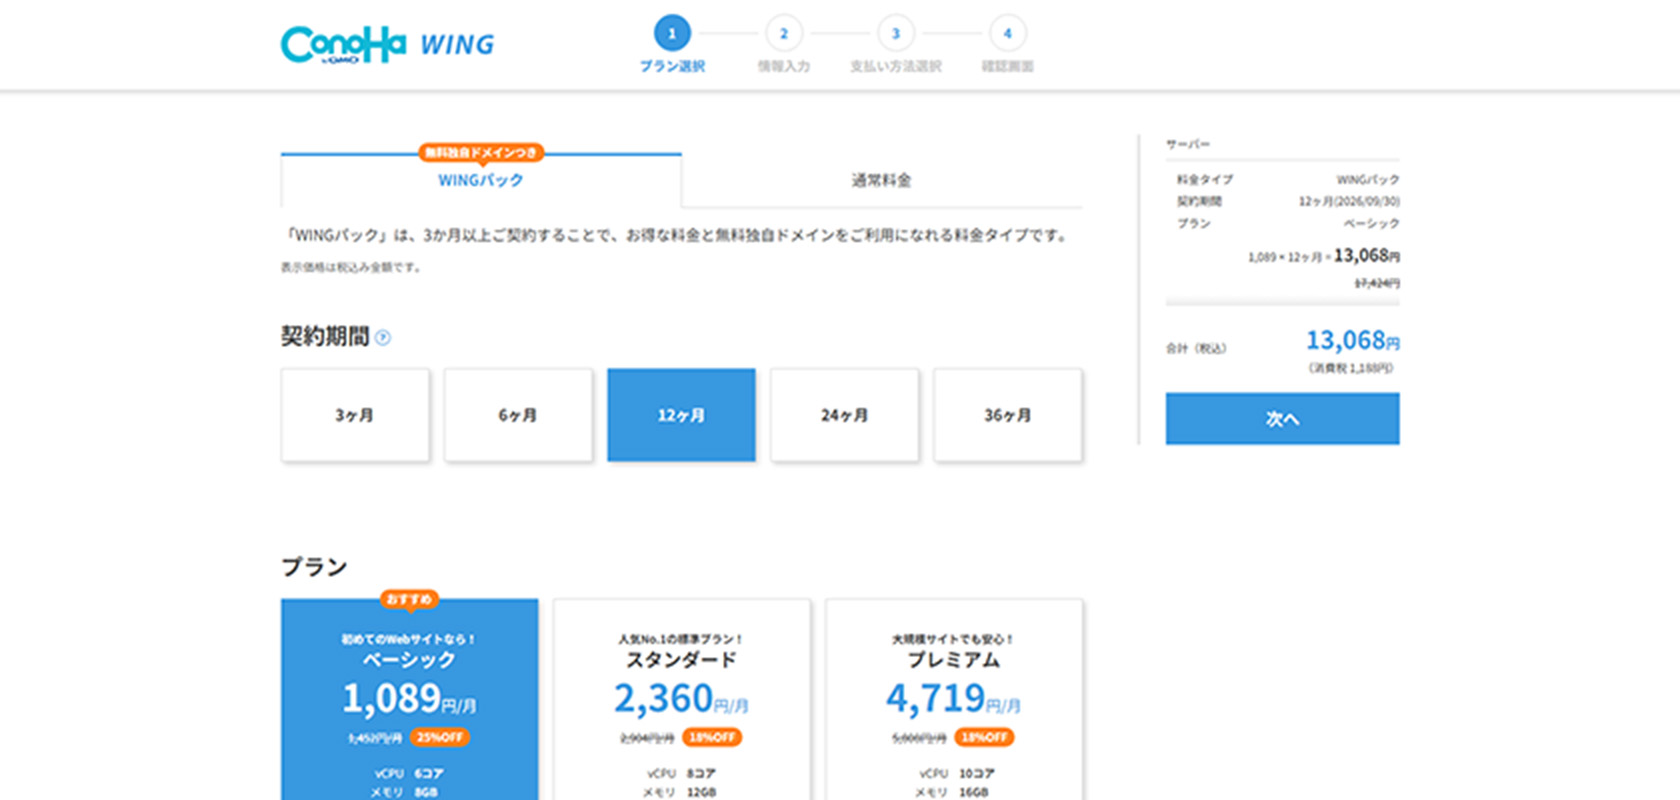Choose the 12ヶ月 contract period

681,415
